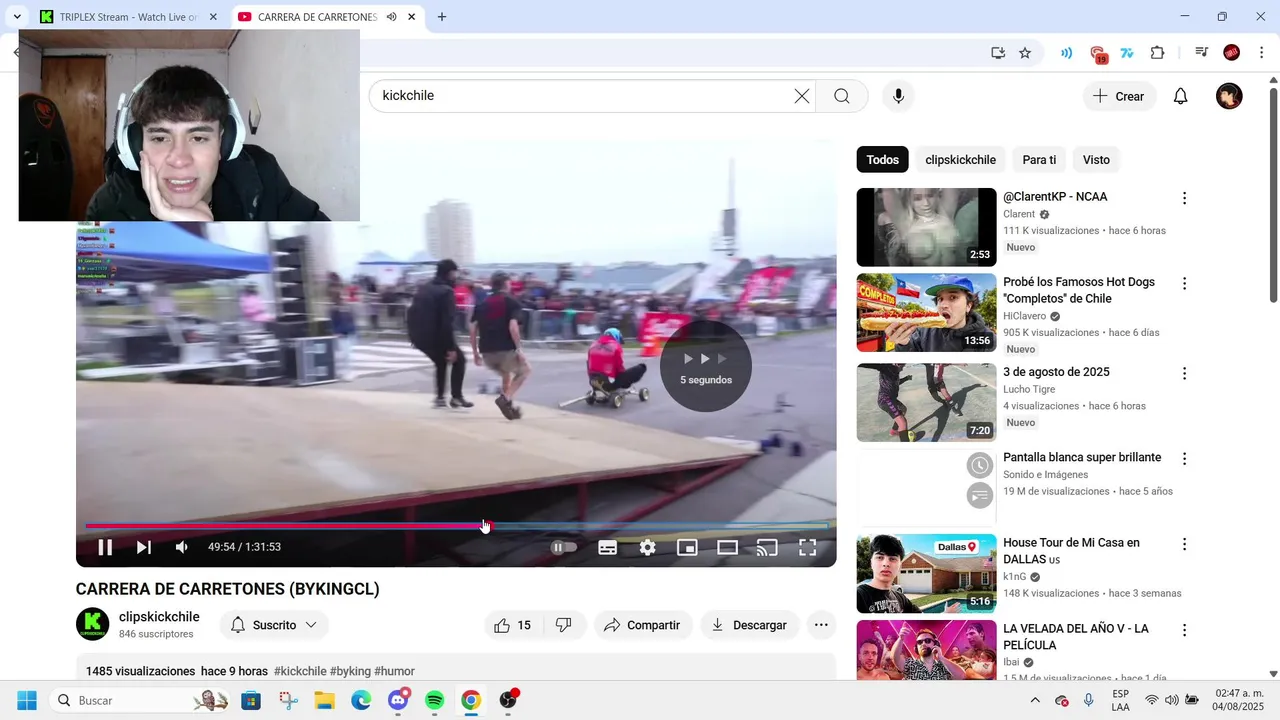Expand the Suscrito notification dropdown

click(x=274, y=625)
